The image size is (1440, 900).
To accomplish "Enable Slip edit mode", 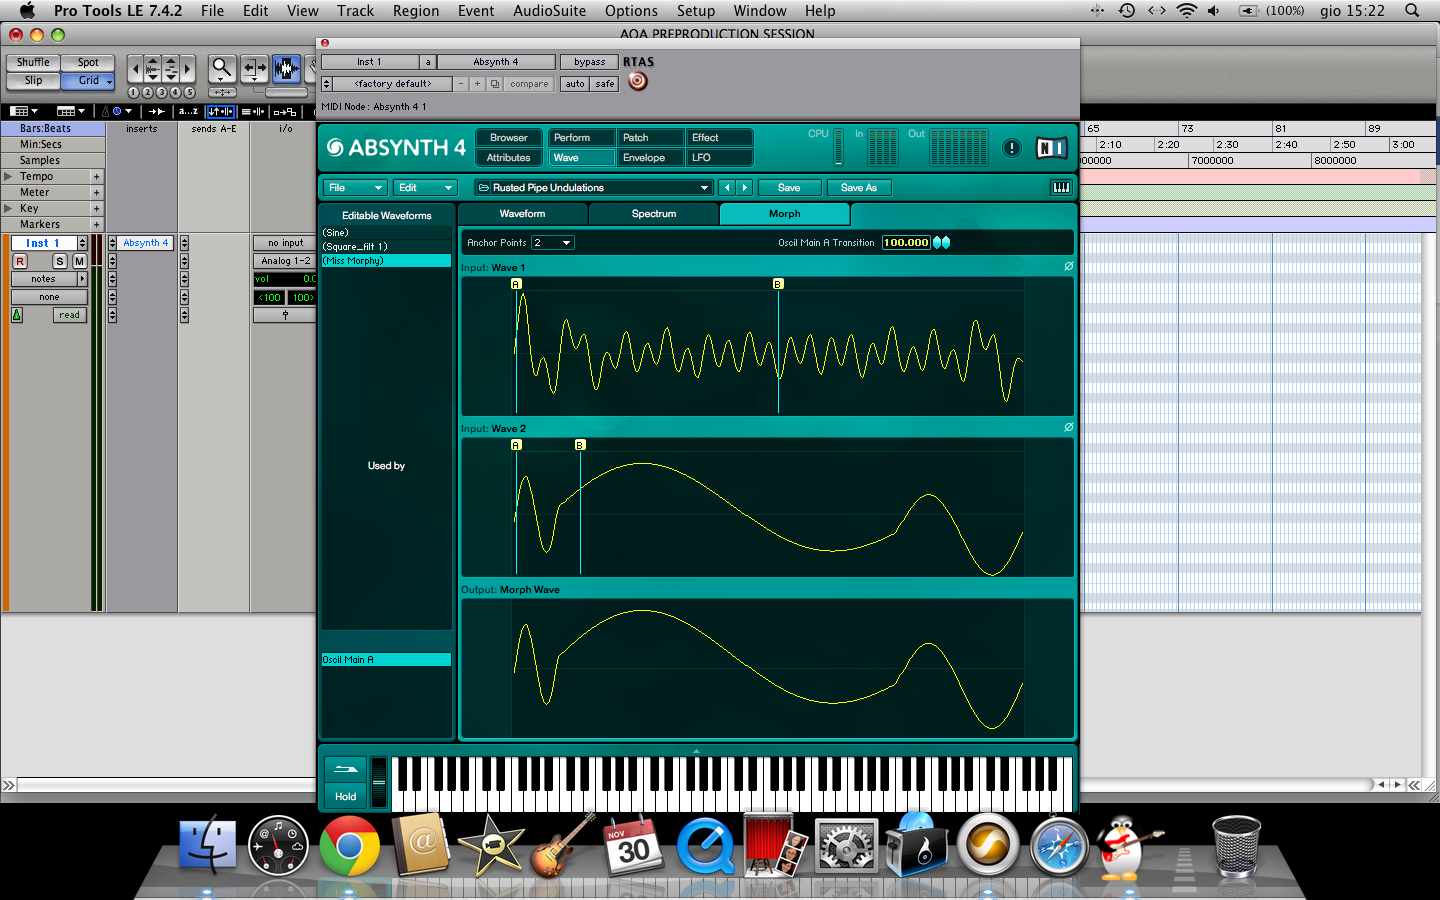I will point(33,80).
